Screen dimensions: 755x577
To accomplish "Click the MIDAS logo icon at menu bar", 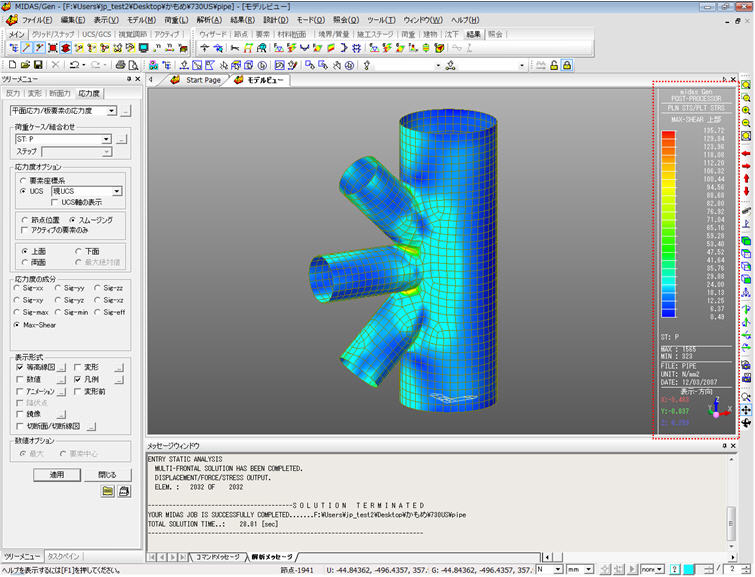I will click(12, 20).
